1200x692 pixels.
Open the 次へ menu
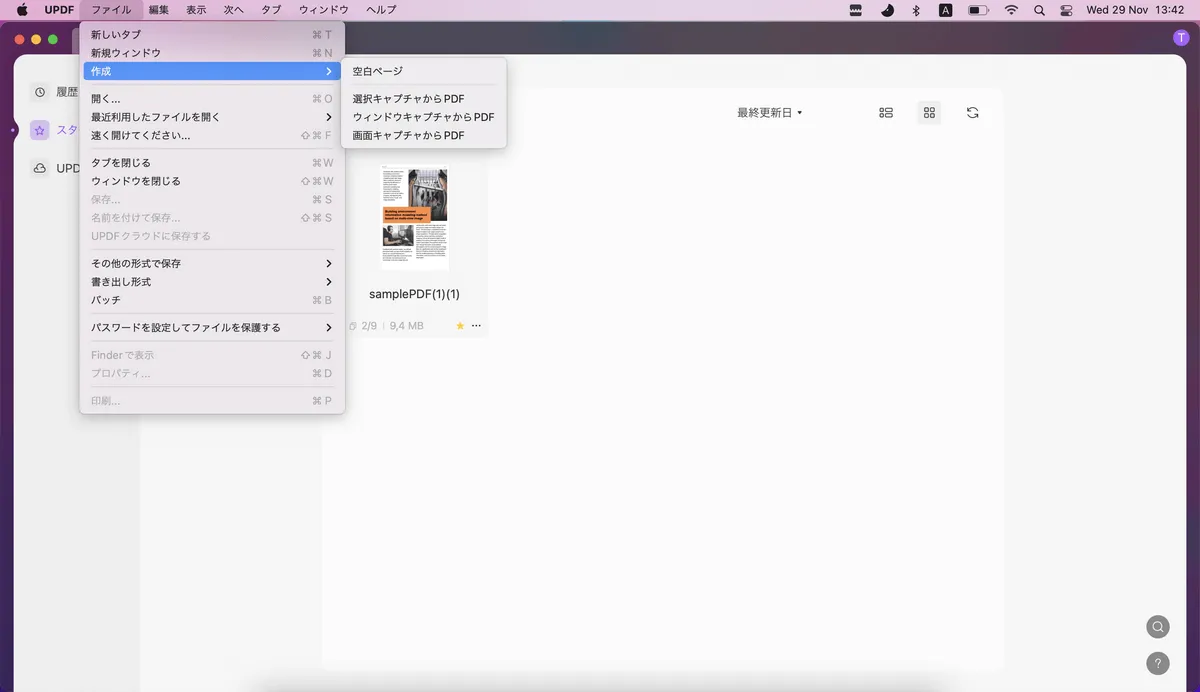(234, 10)
